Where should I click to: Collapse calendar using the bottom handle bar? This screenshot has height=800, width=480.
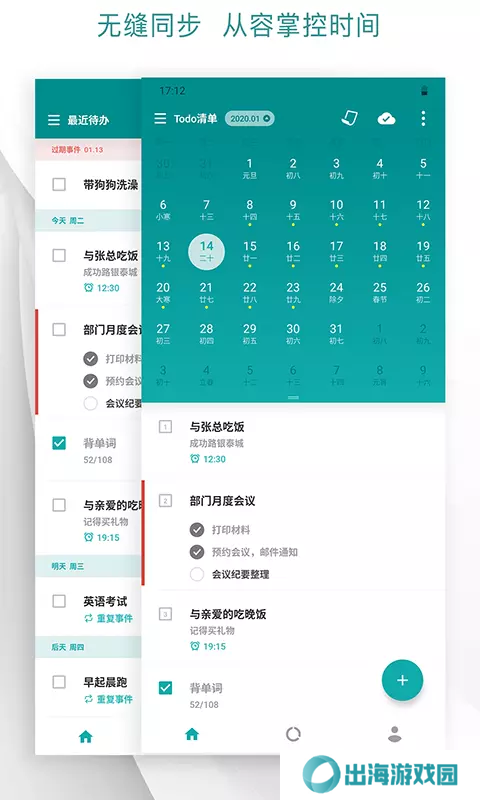point(293,397)
